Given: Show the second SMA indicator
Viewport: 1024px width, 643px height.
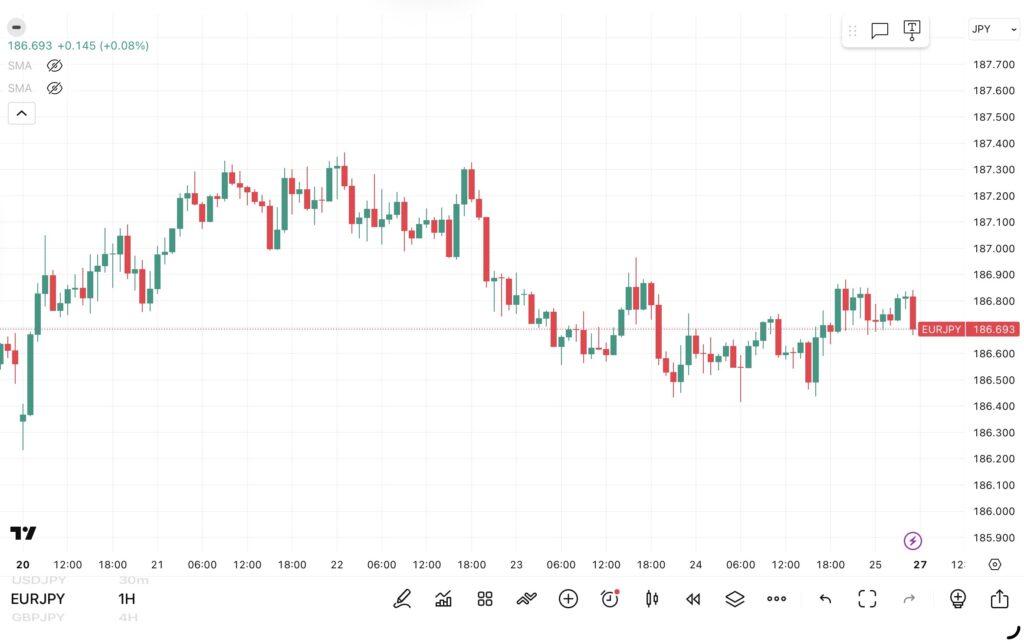Looking at the screenshot, I should [55, 88].
